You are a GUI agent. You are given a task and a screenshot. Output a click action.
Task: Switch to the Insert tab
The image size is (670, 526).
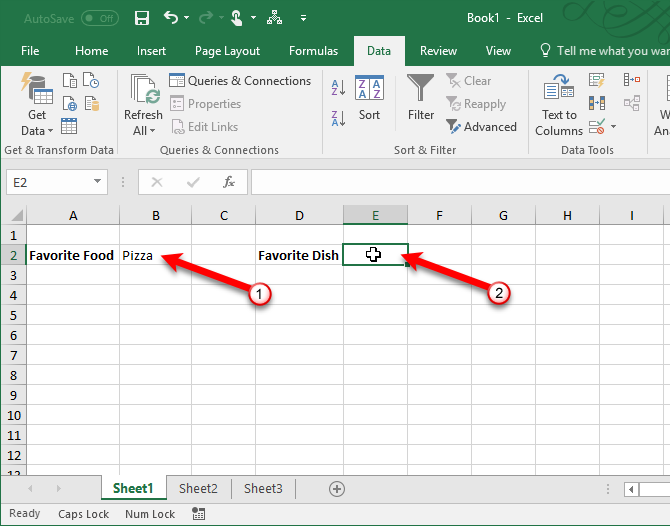point(151,51)
